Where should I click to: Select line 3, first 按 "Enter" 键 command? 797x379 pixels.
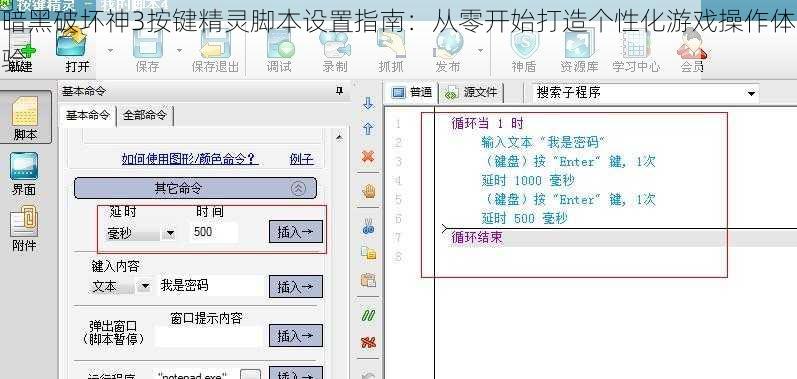(x=568, y=162)
